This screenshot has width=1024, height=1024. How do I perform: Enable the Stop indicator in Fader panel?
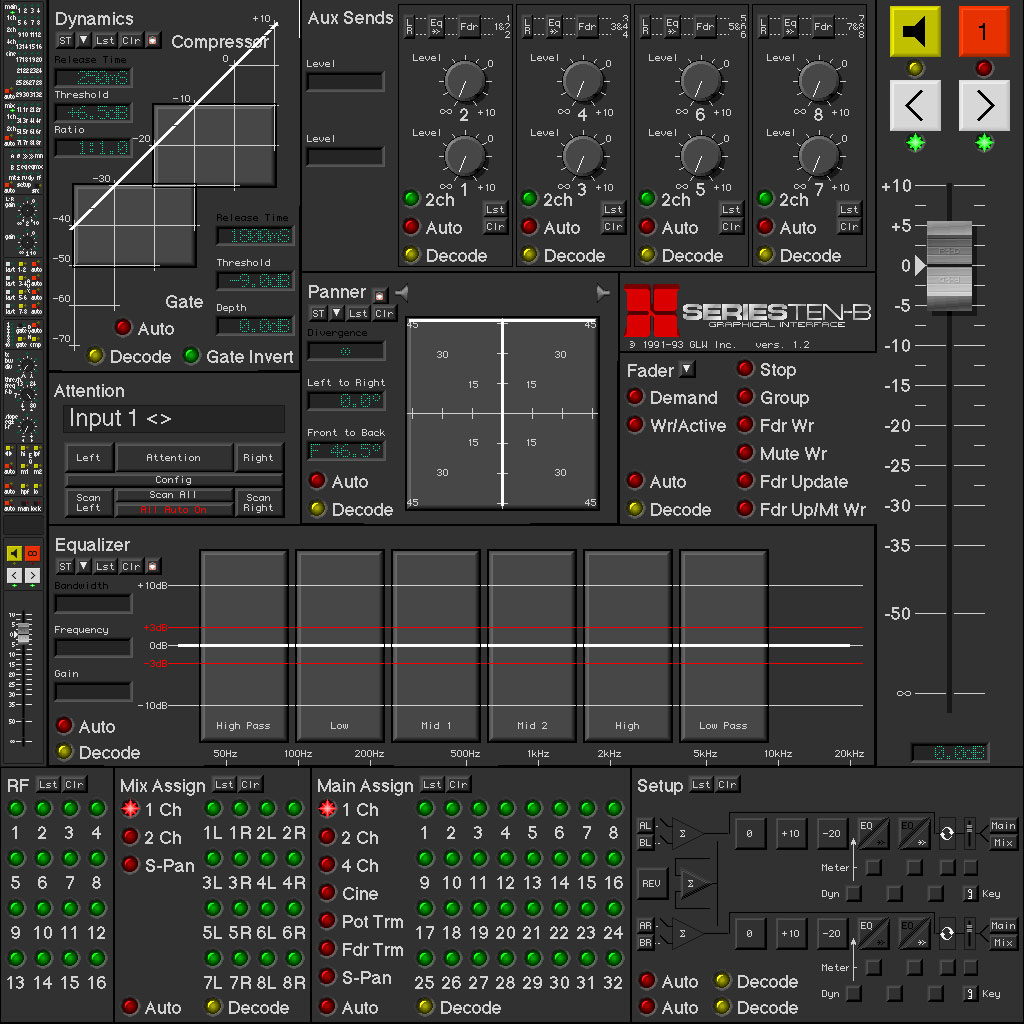point(745,369)
